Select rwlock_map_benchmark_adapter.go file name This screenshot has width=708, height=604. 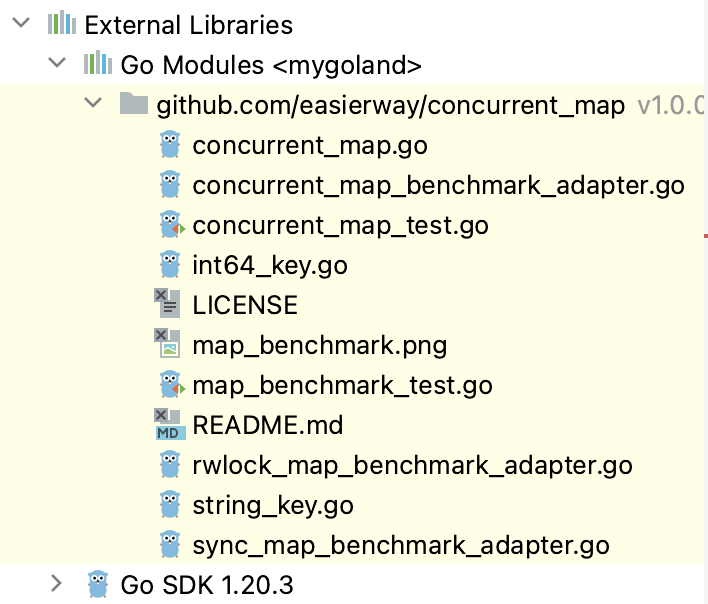click(x=412, y=466)
